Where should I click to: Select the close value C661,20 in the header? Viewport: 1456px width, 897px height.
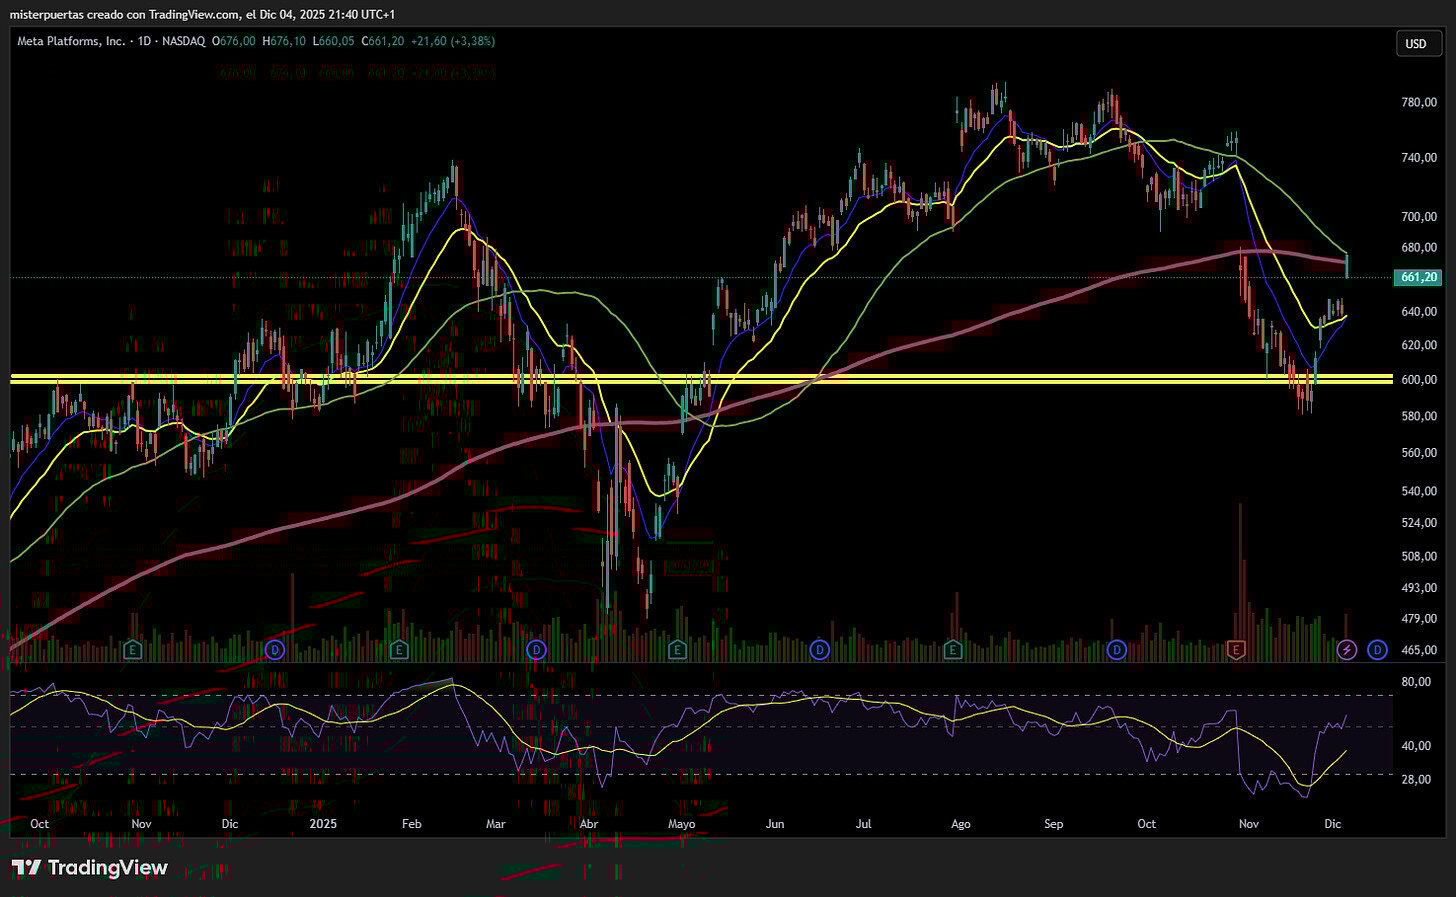click(382, 41)
